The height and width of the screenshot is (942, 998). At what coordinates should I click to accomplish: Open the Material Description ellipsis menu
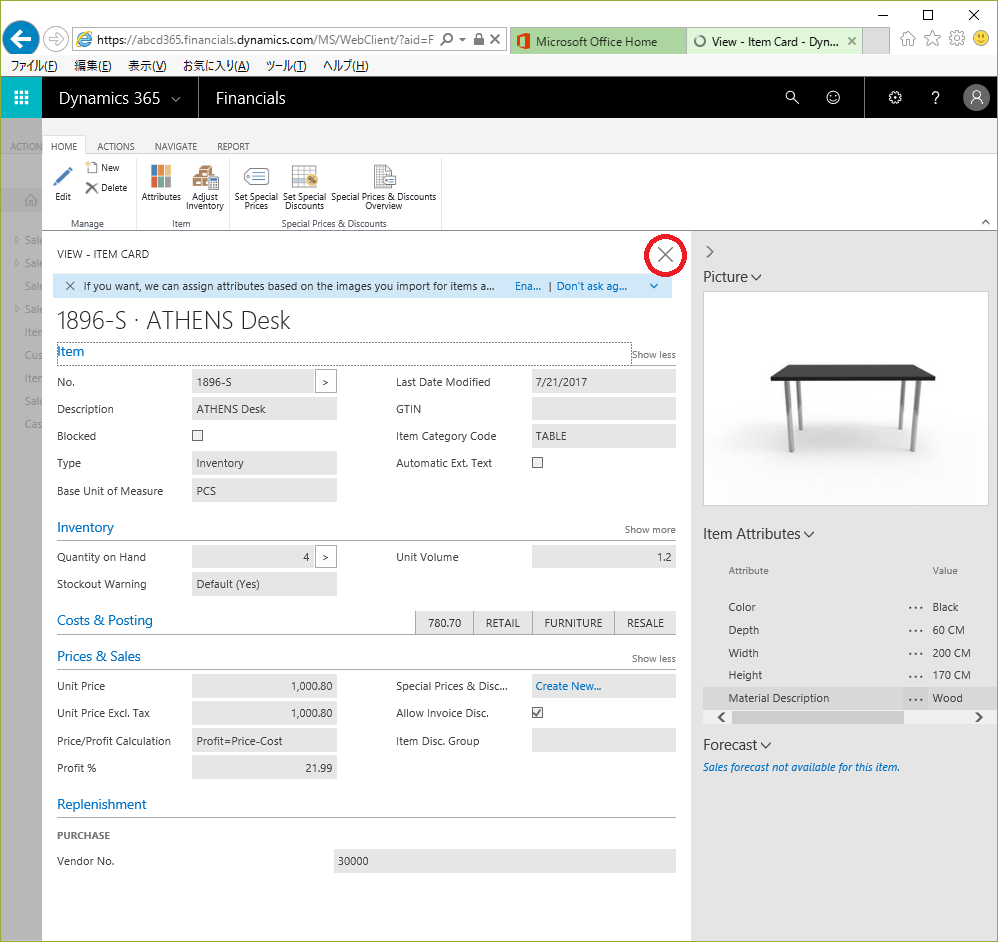tap(915, 698)
